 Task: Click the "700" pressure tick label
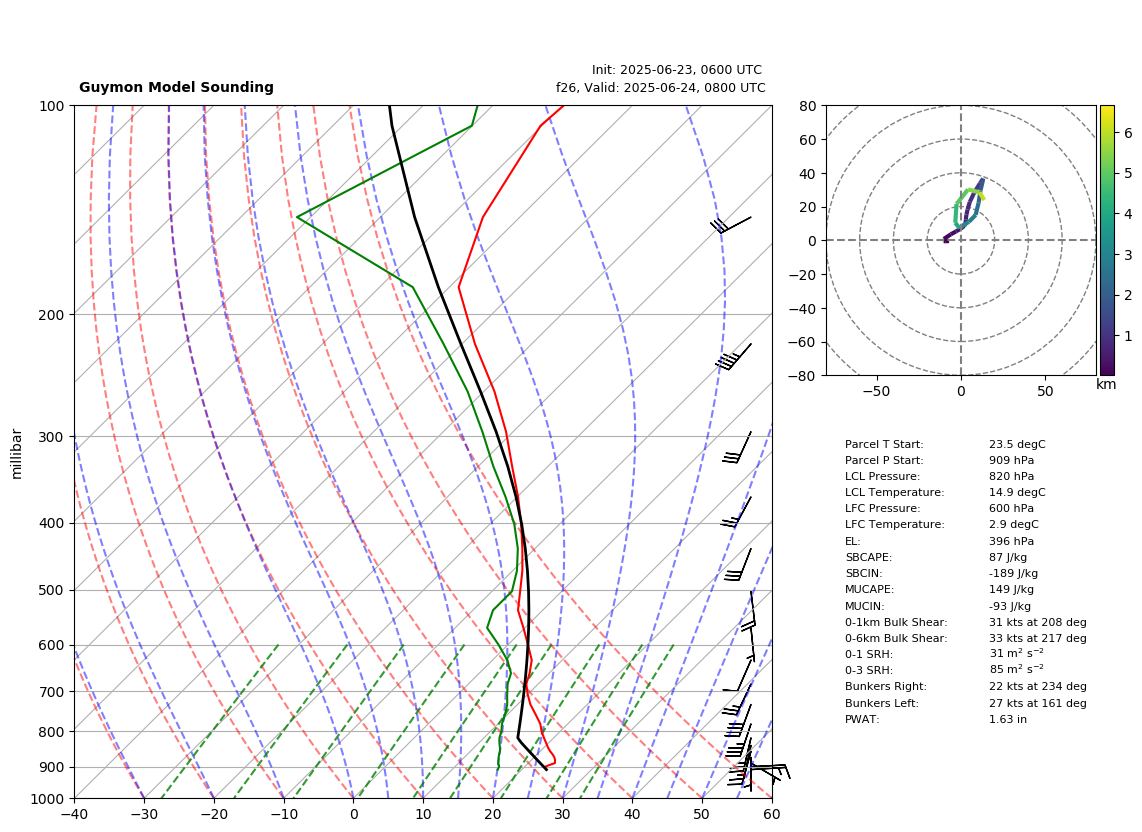point(54,691)
